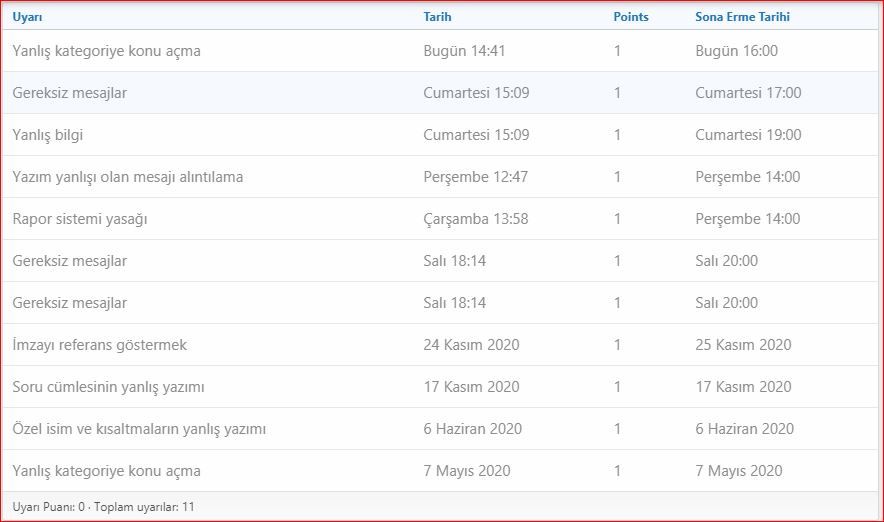Open the Gereksiz mesajlar warning from Cumartesi
Viewport: 884px width, 522px height.
70,93
